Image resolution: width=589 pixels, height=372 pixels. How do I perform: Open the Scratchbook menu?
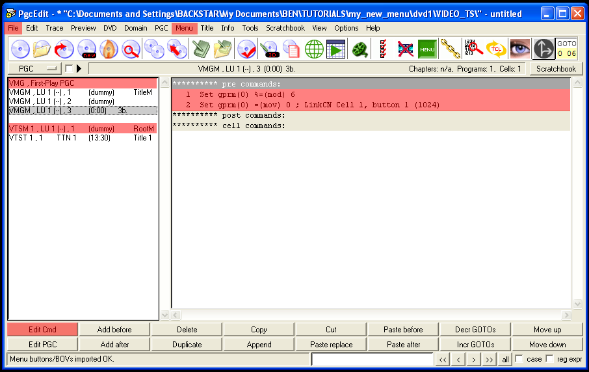285,28
